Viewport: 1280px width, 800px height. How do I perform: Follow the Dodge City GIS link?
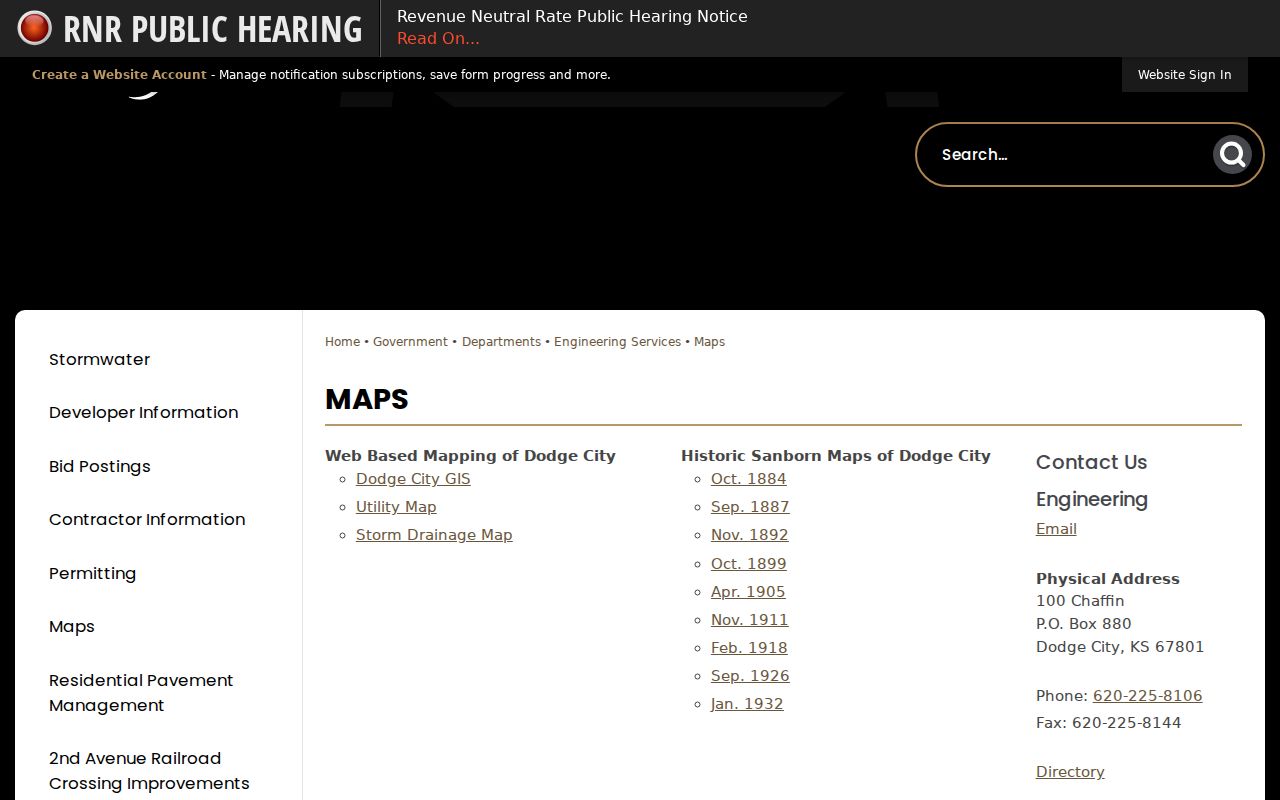413,479
